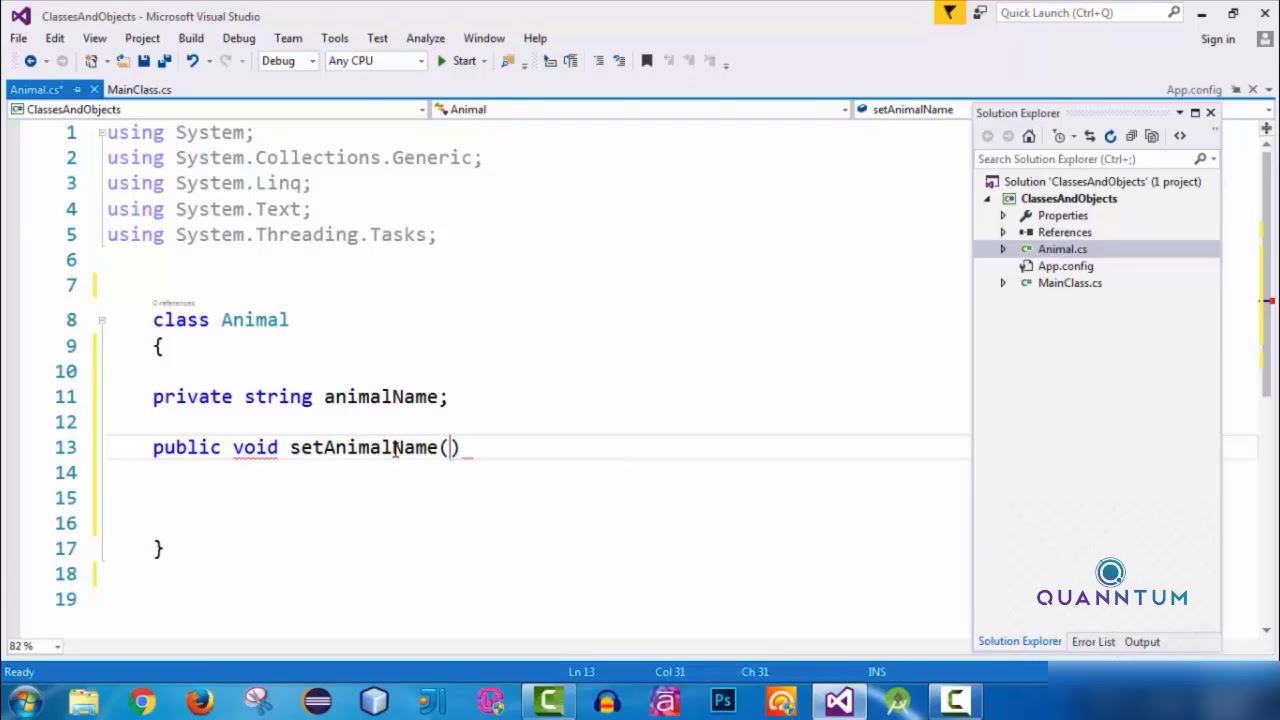Screen dimensions: 1280x720
Task: Click the New Project toolbar icon
Action: click(x=91, y=61)
